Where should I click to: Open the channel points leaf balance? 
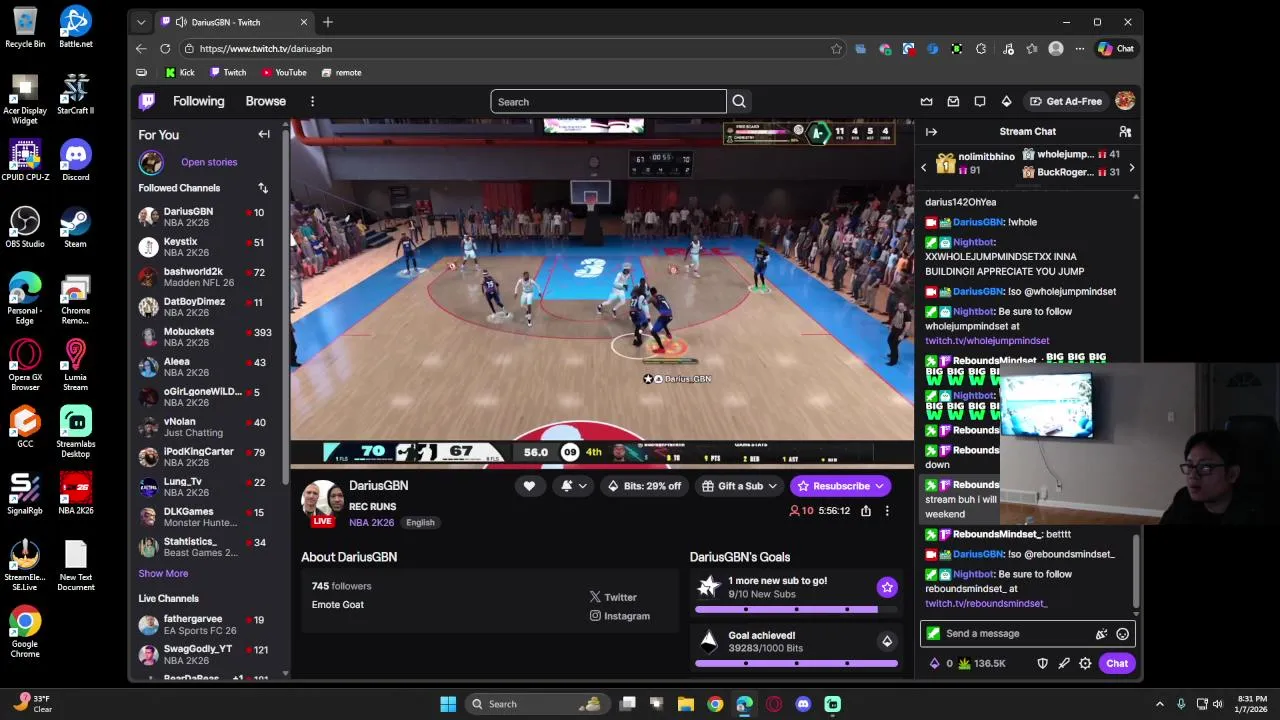click(981, 663)
